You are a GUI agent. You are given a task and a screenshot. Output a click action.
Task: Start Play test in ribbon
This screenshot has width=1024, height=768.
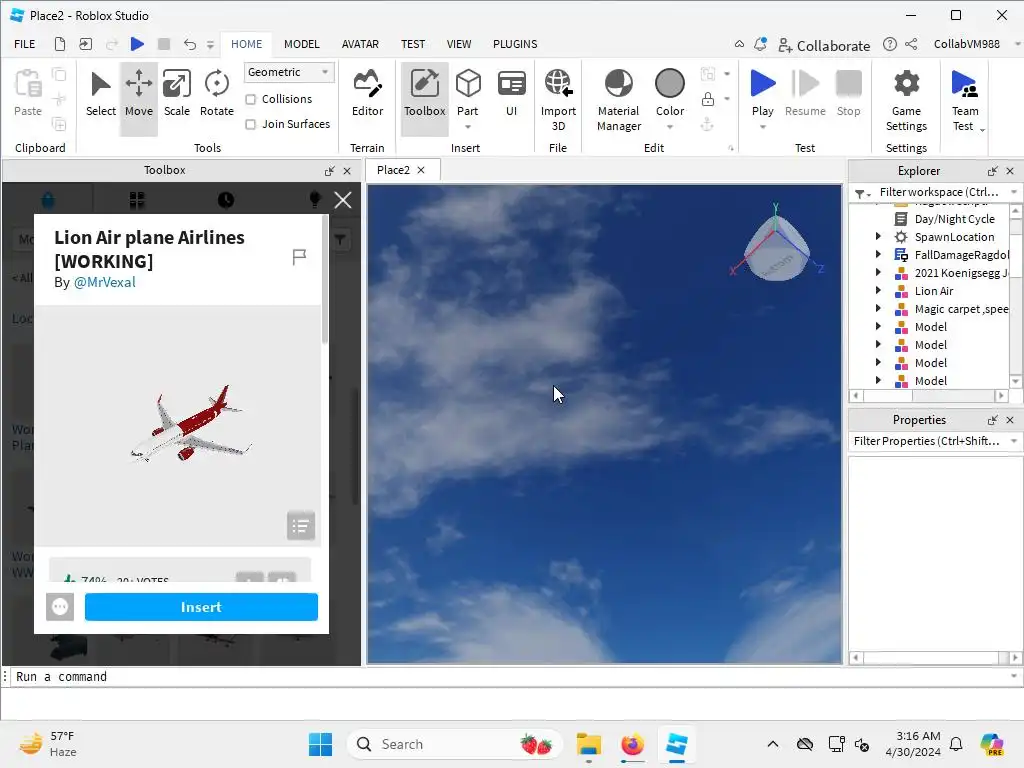762,91
